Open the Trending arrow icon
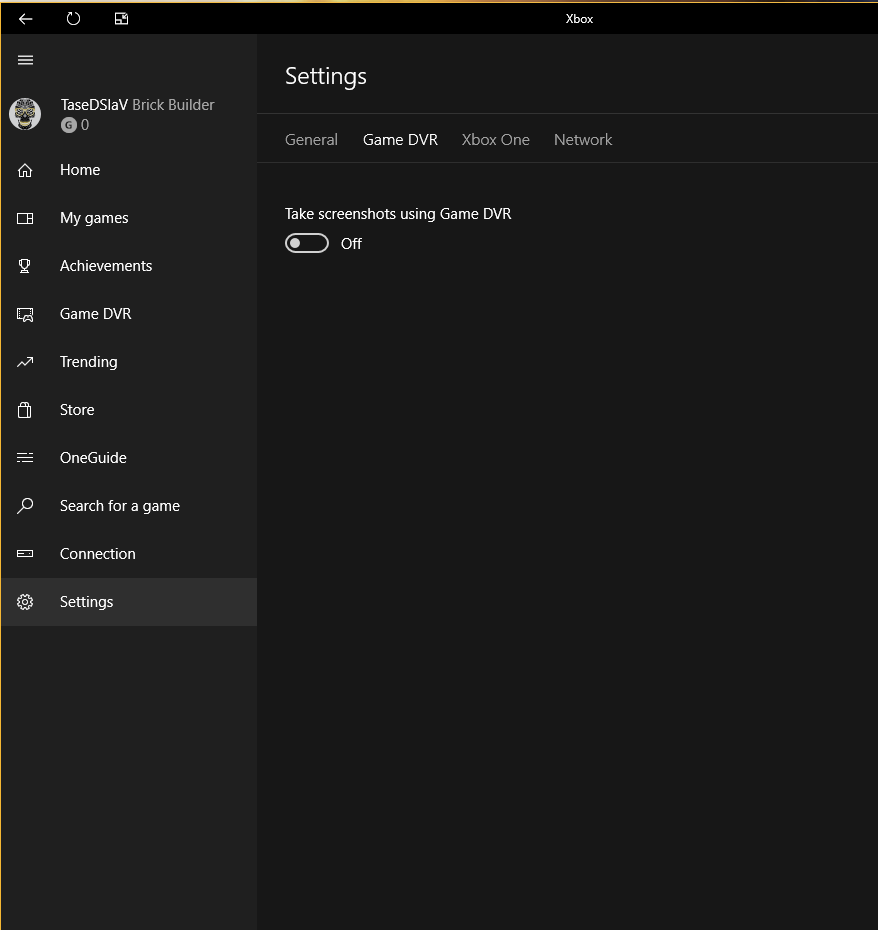This screenshot has width=878, height=930. point(26,362)
